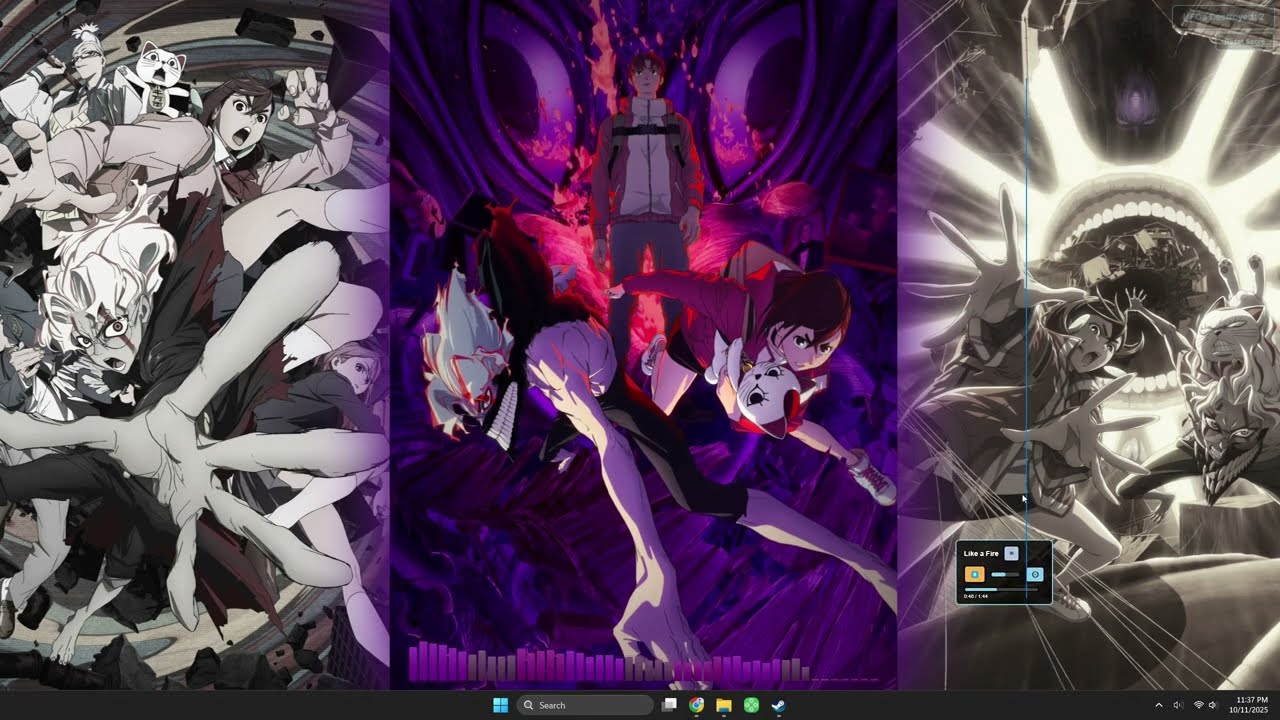The height and width of the screenshot is (720, 1280).
Task: Adjust the short slider in the music widget
Action: pos(1005,575)
